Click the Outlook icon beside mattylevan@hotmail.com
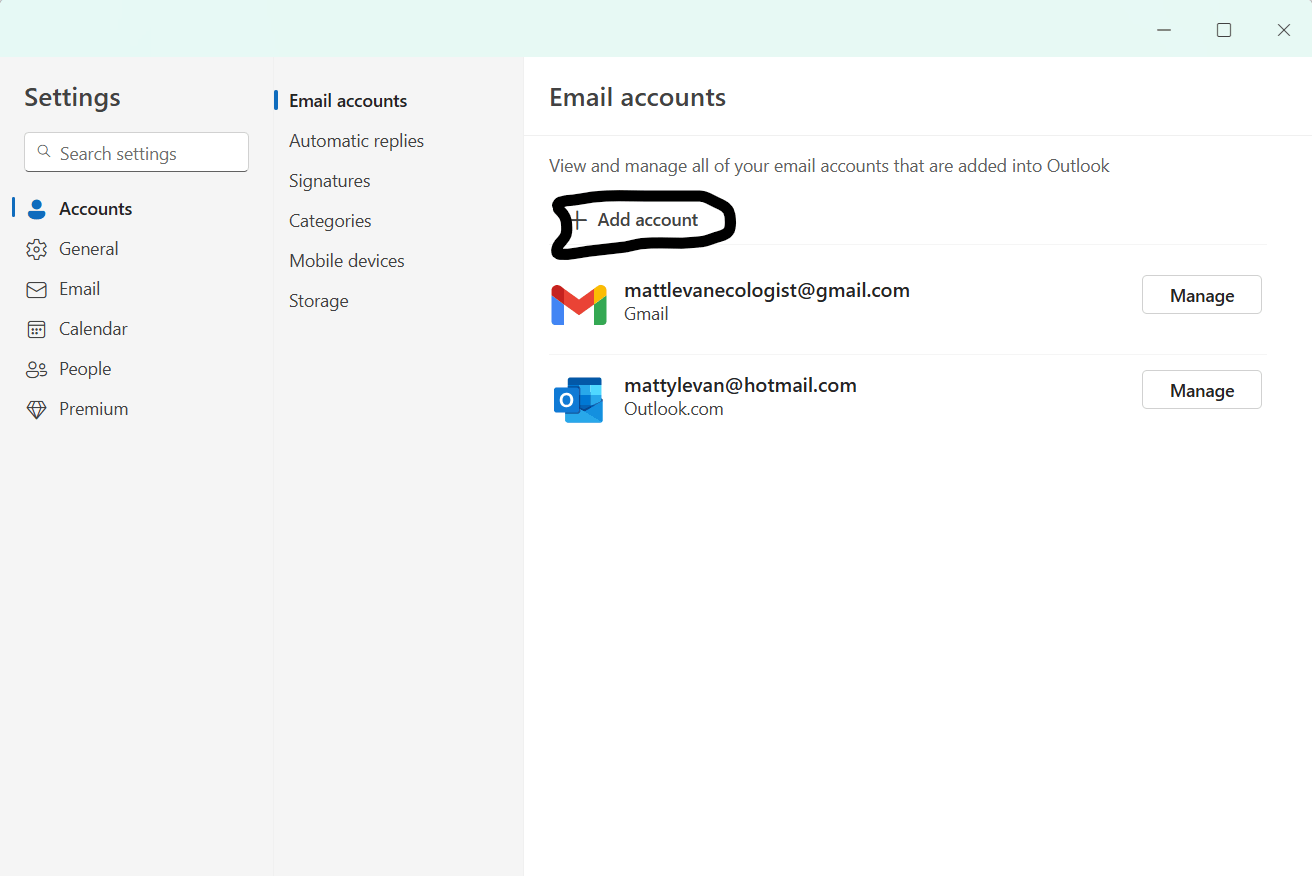Viewport: 1312px width, 876px height. point(578,399)
